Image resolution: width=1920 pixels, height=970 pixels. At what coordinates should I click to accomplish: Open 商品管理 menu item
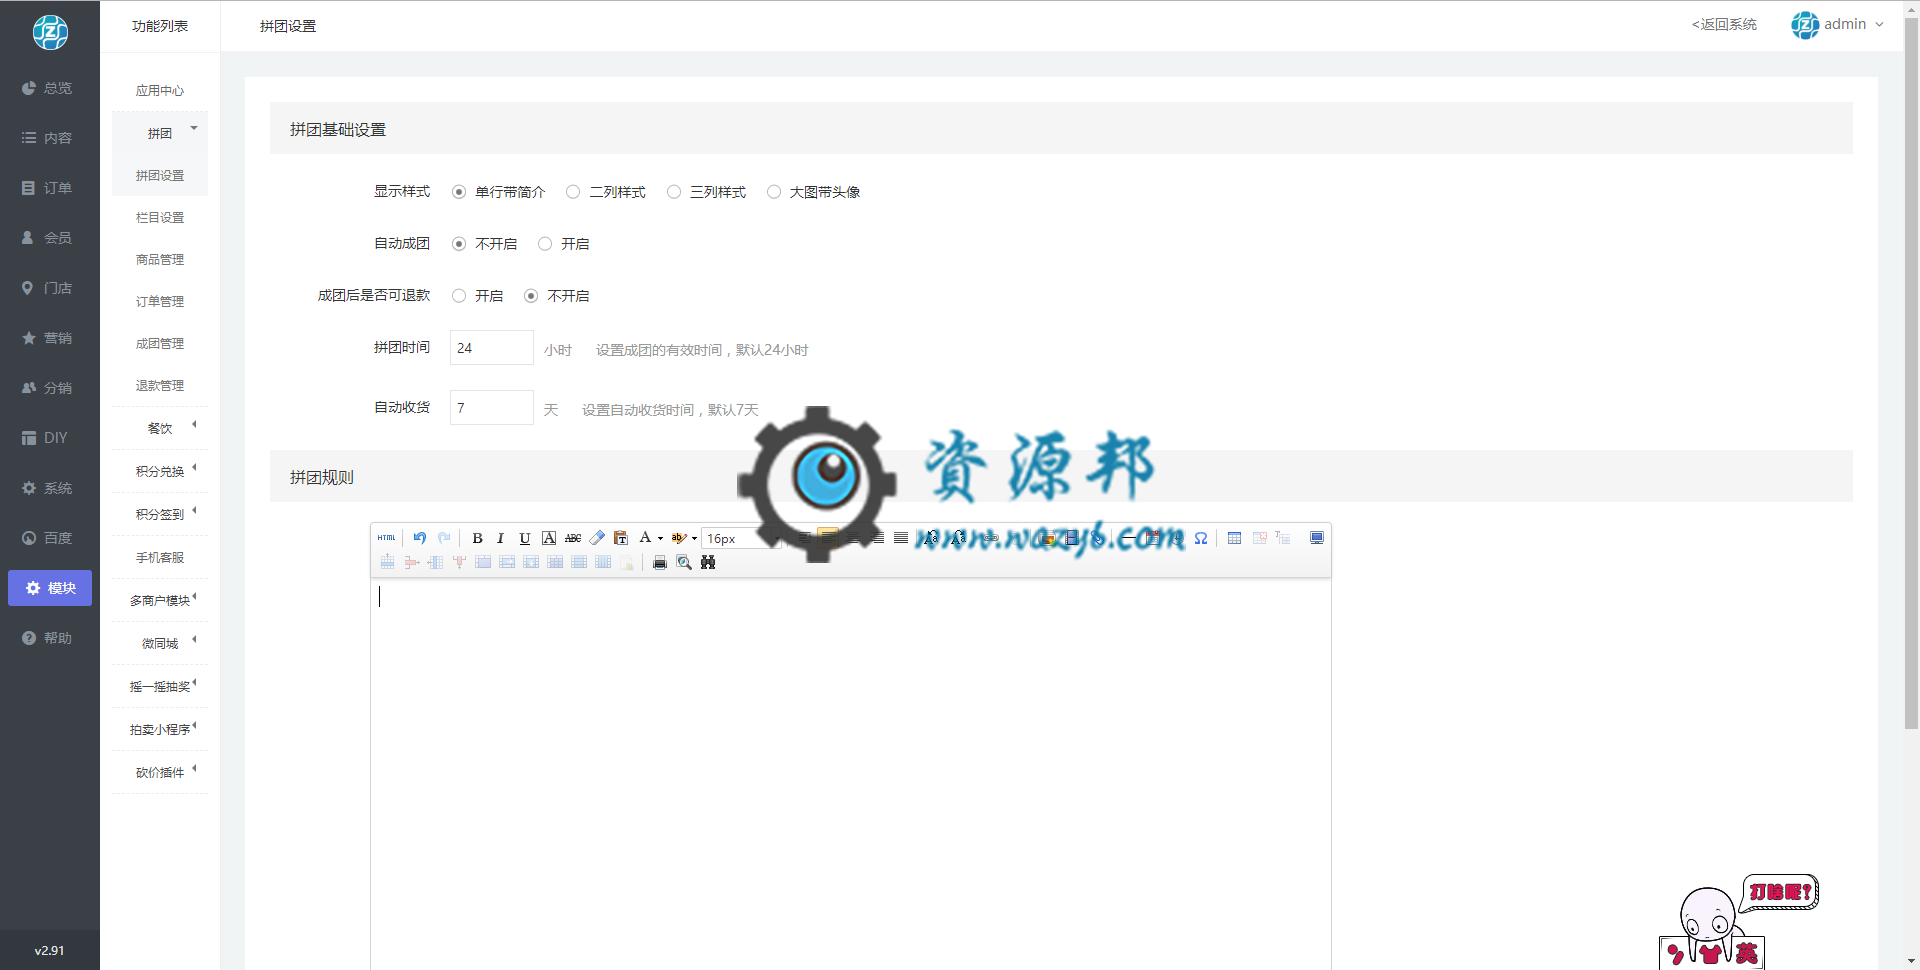[x=160, y=259]
